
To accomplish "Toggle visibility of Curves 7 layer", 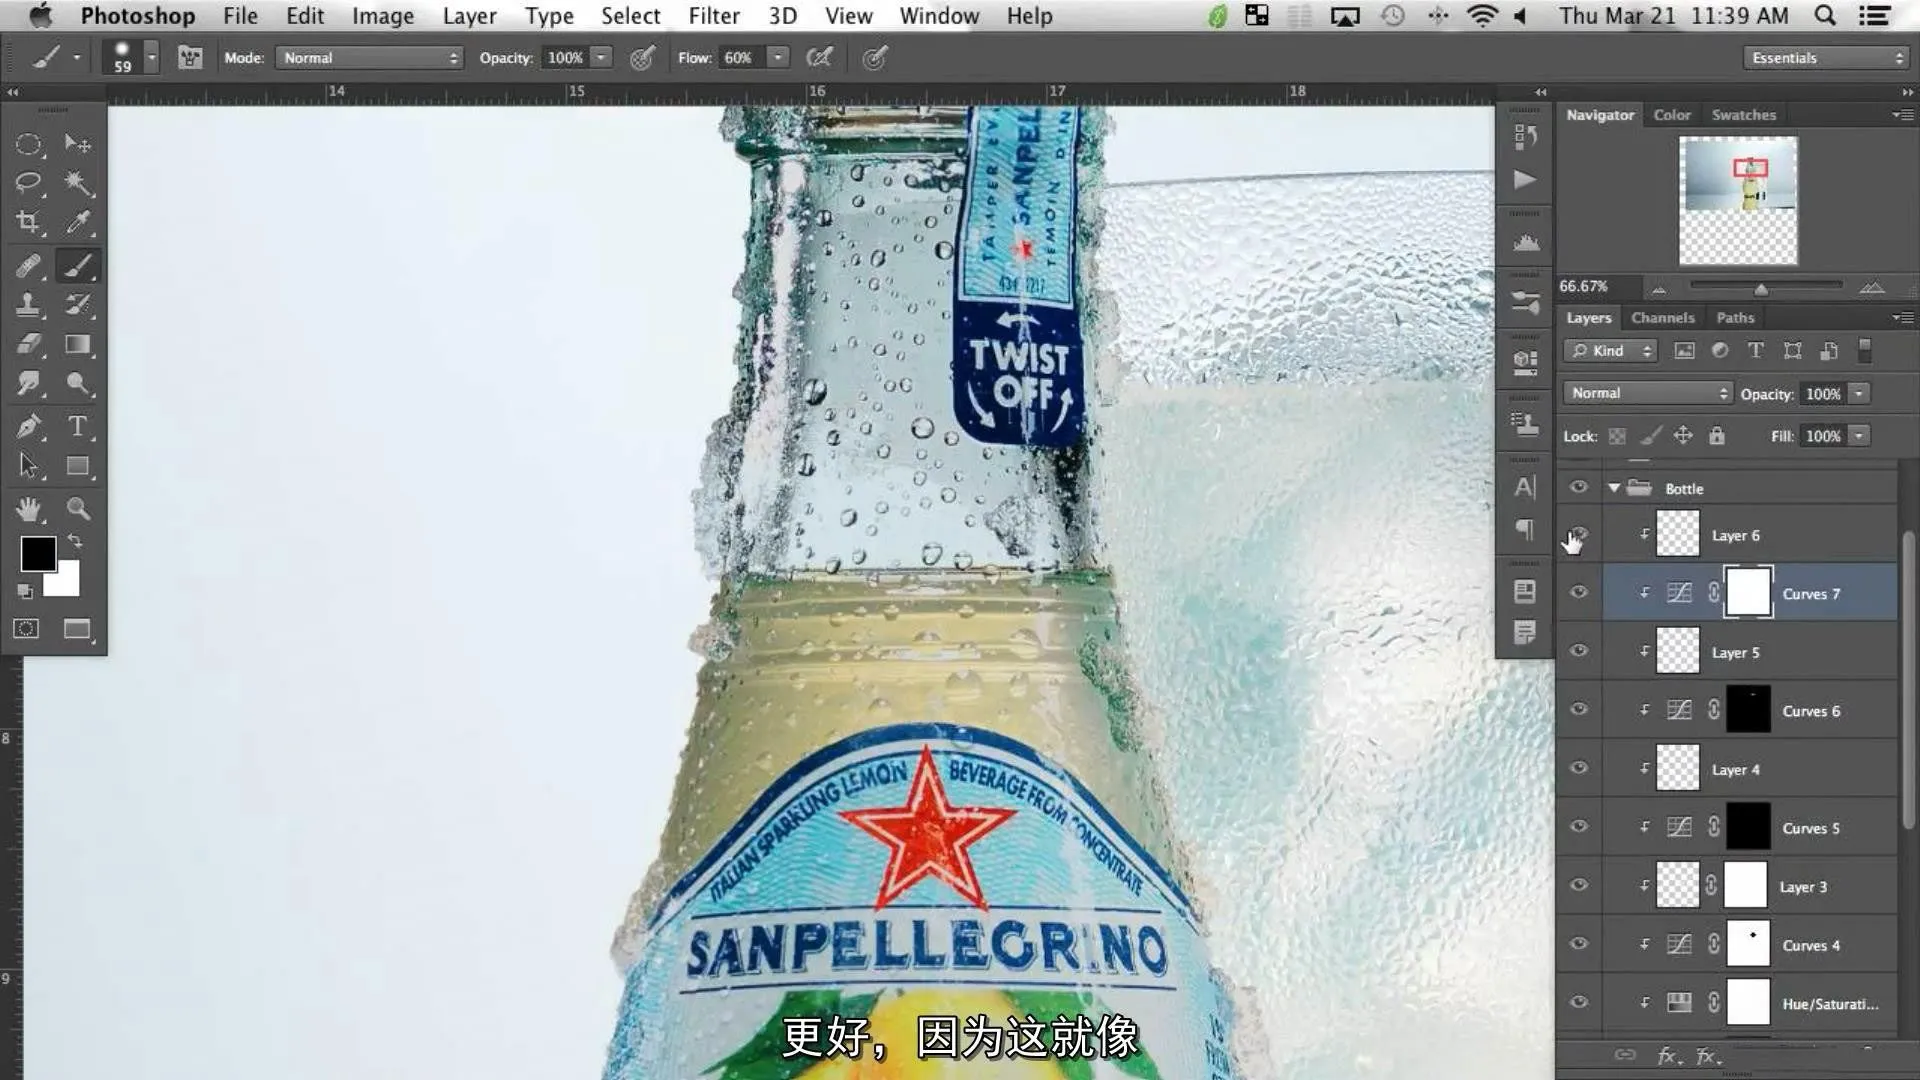I will [x=1578, y=592].
